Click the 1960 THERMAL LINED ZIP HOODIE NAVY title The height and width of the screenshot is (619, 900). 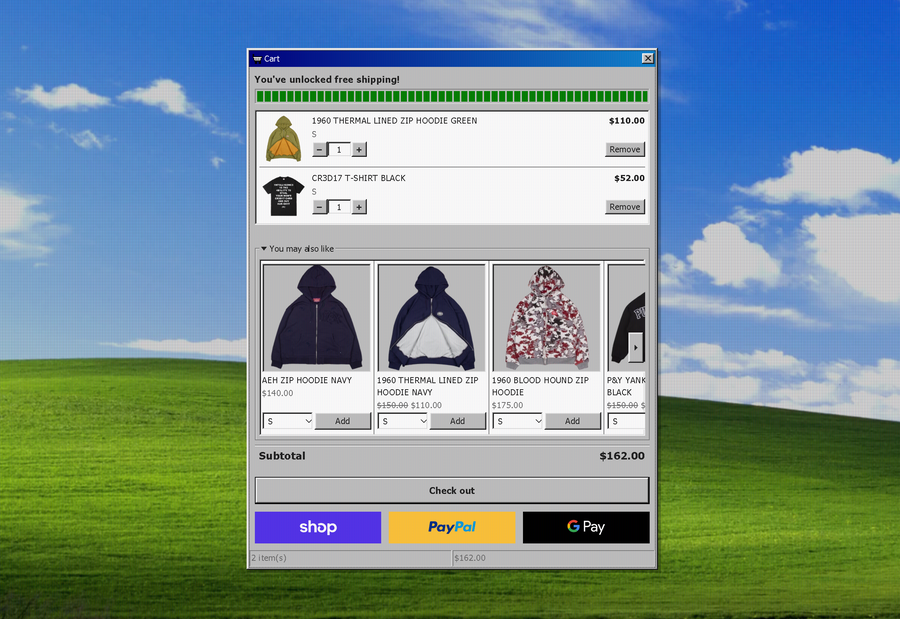click(428, 386)
